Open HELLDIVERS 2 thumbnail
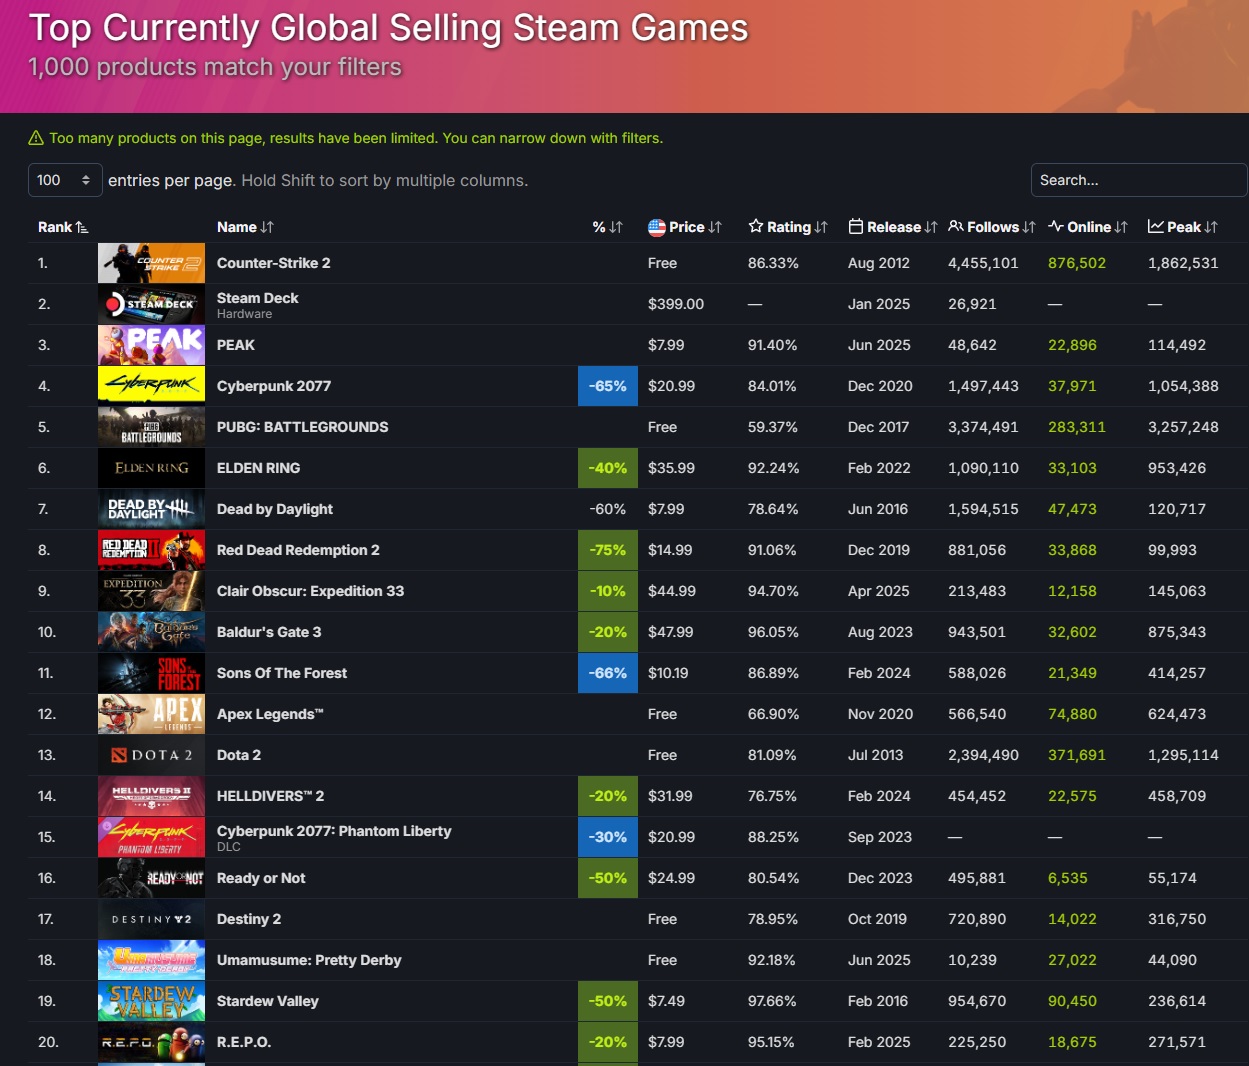The image size is (1249, 1066). coord(151,796)
